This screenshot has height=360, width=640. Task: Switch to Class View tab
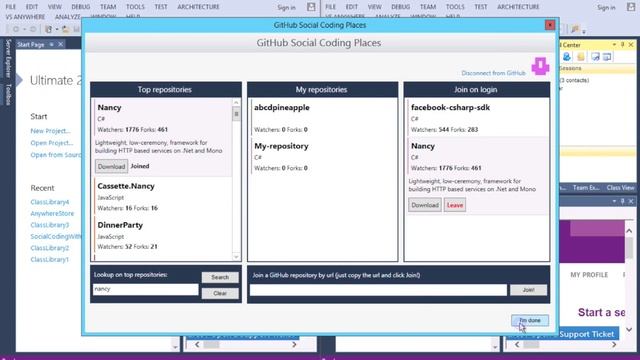(x=620, y=188)
